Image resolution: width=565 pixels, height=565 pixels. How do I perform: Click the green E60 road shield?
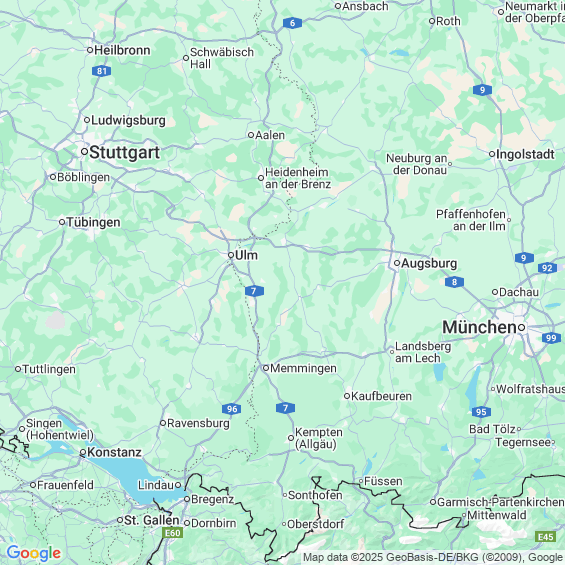pos(173,533)
